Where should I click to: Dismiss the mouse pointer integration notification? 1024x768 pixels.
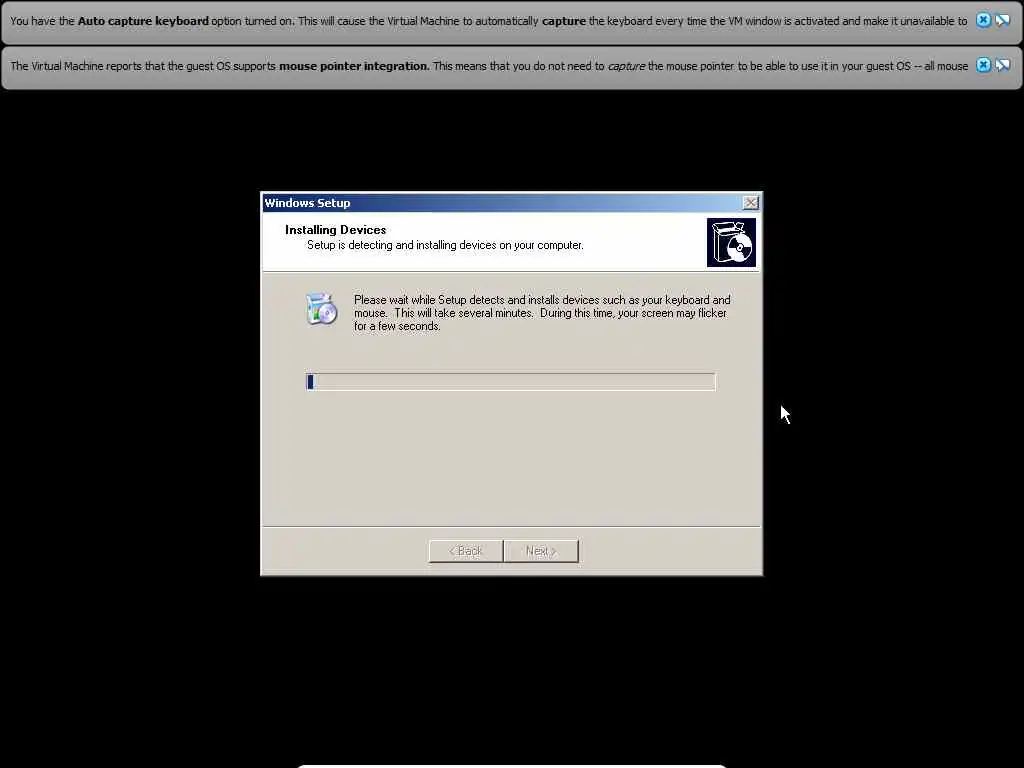[x=983, y=65]
